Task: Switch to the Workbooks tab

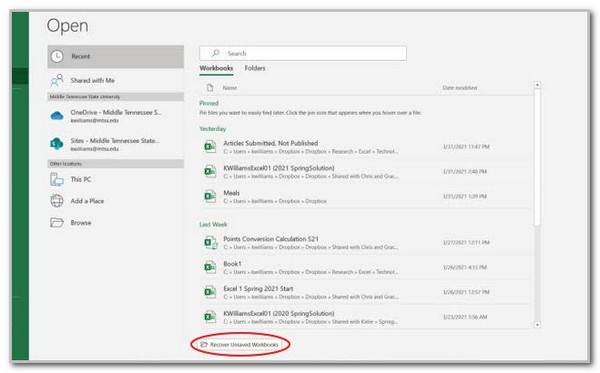Action: [216, 68]
